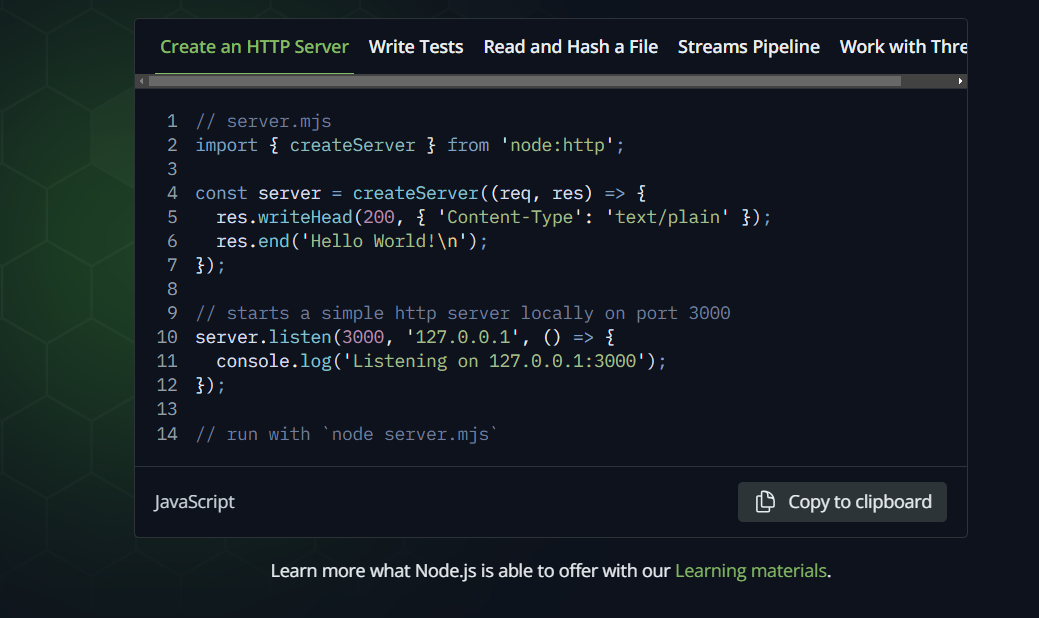Image resolution: width=1039 pixels, height=618 pixels.
Task: Click the right arrow of the tab scrollbar
Action: point(960,80)
